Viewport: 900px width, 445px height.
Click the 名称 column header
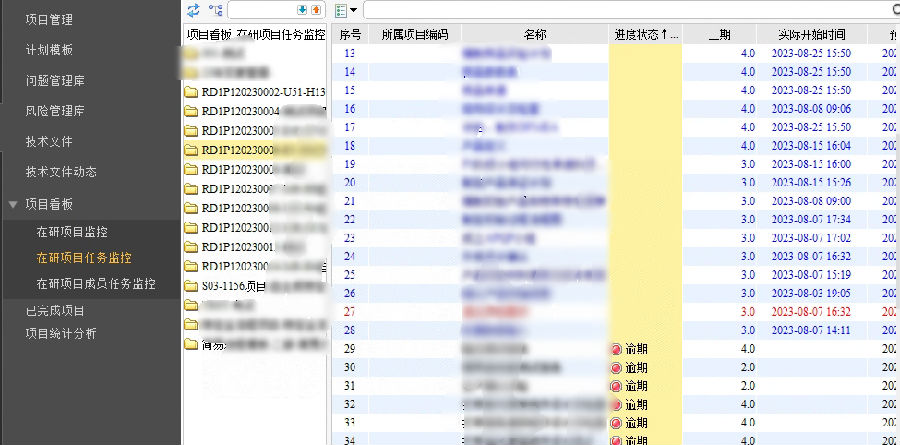coord(534,35)
